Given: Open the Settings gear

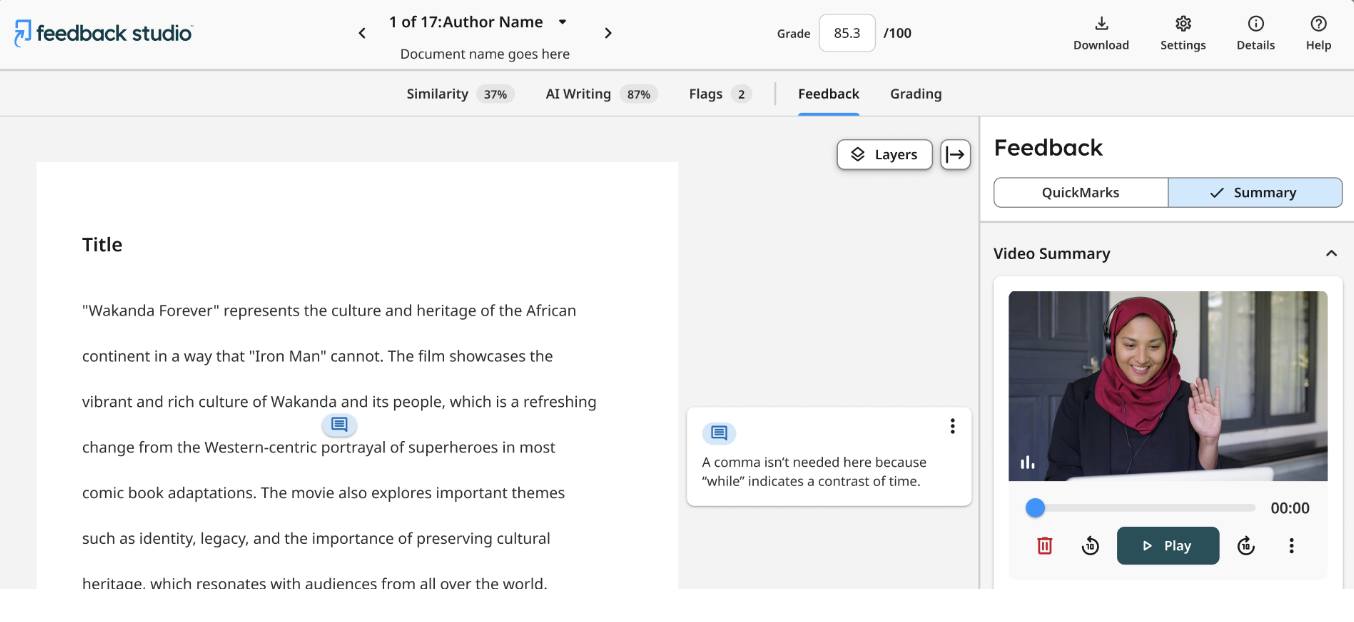Looking at the screenshot, I should pyautogui.click(x=1183, y=24).
